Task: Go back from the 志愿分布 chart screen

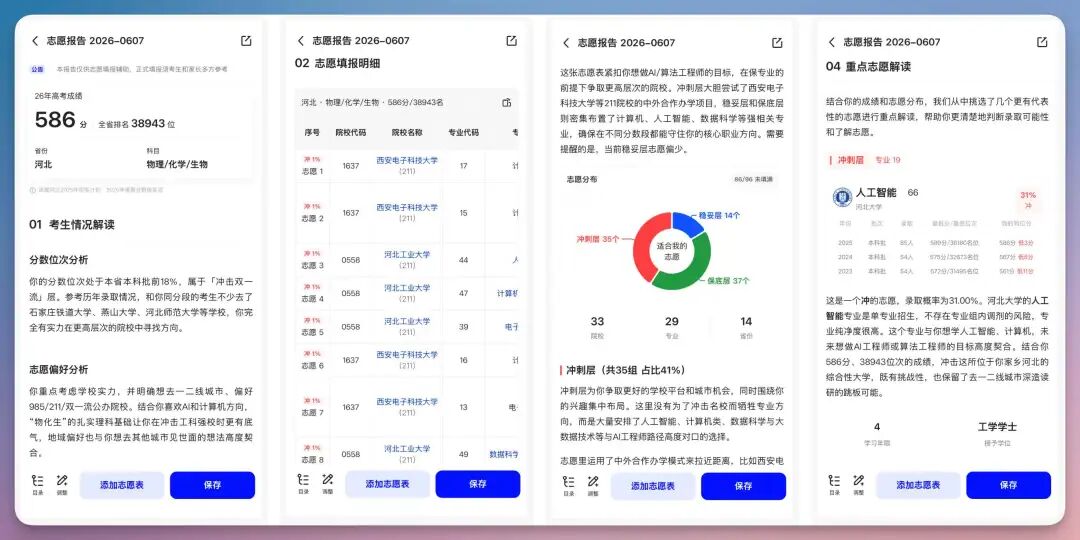Action: [x=566, y=43]
